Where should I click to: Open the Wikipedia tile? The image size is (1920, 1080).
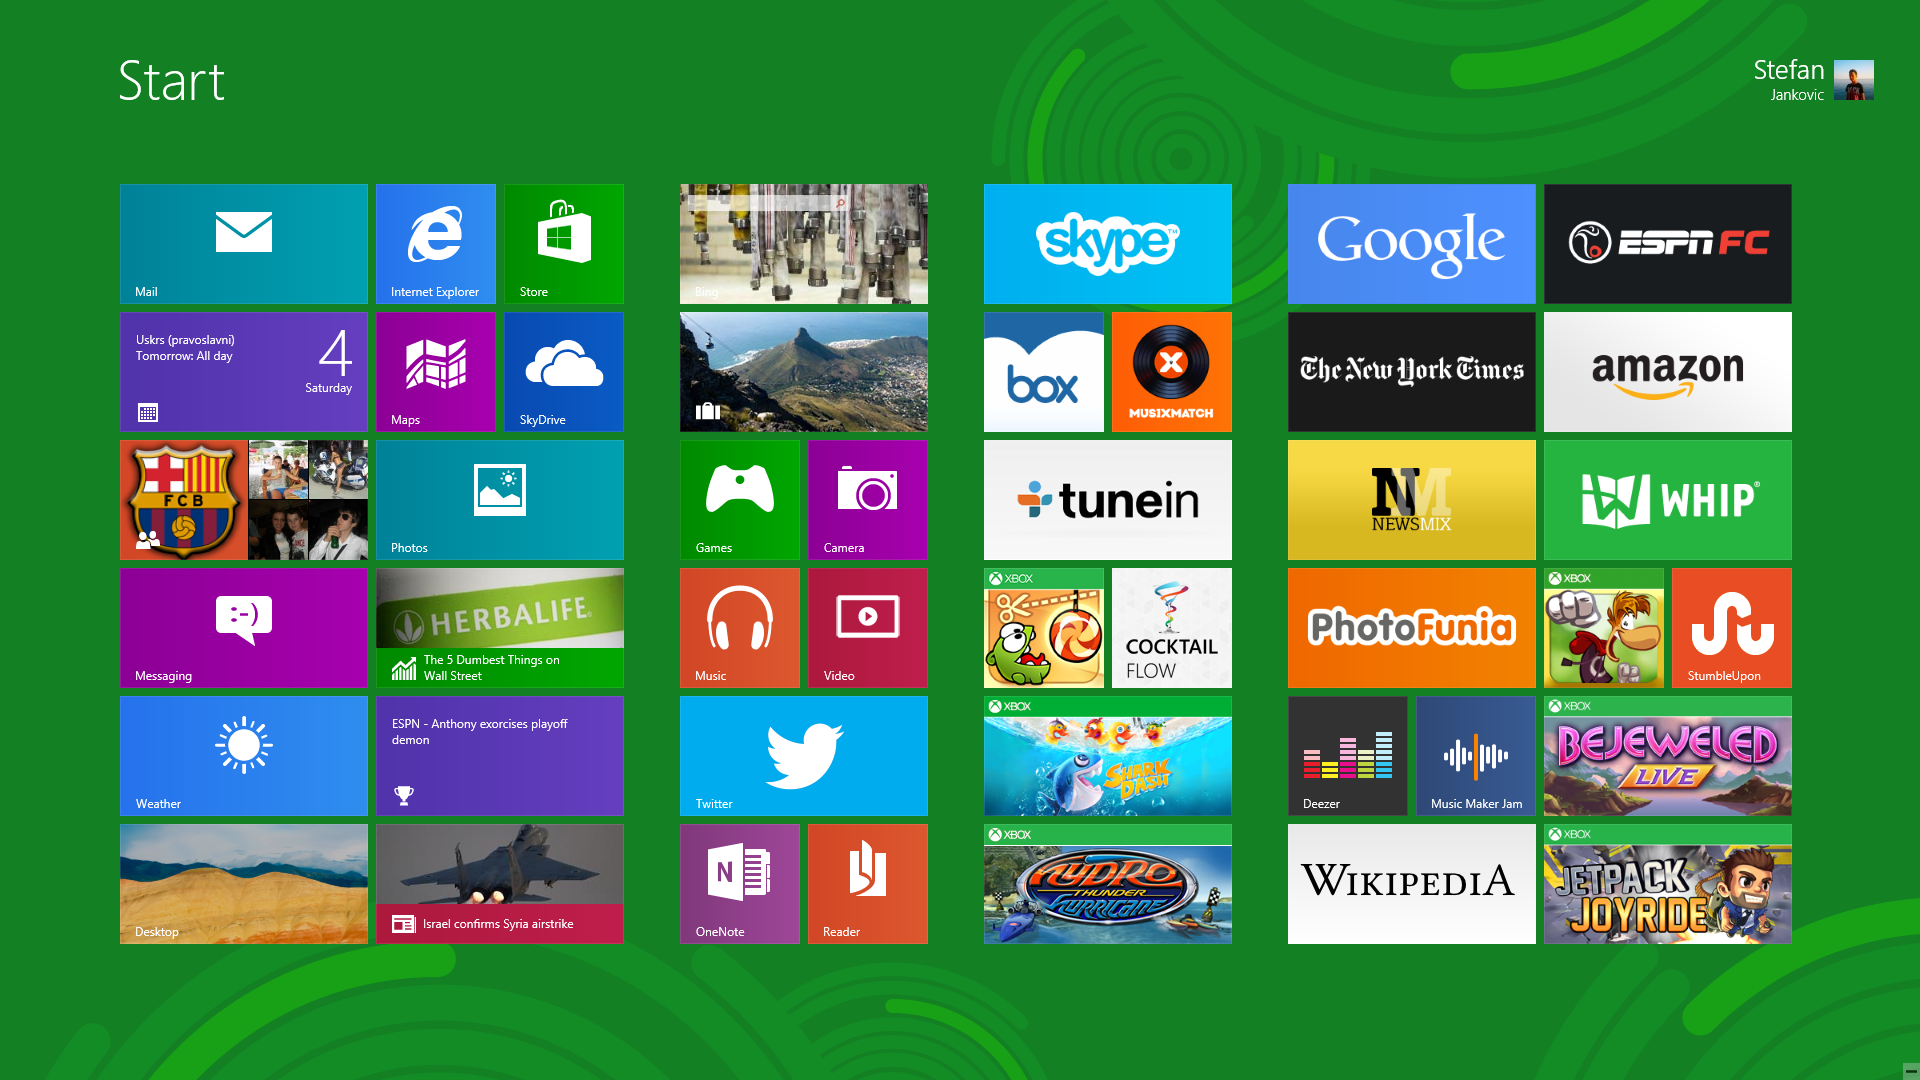pyautogui.click(x=1411, y=883)
